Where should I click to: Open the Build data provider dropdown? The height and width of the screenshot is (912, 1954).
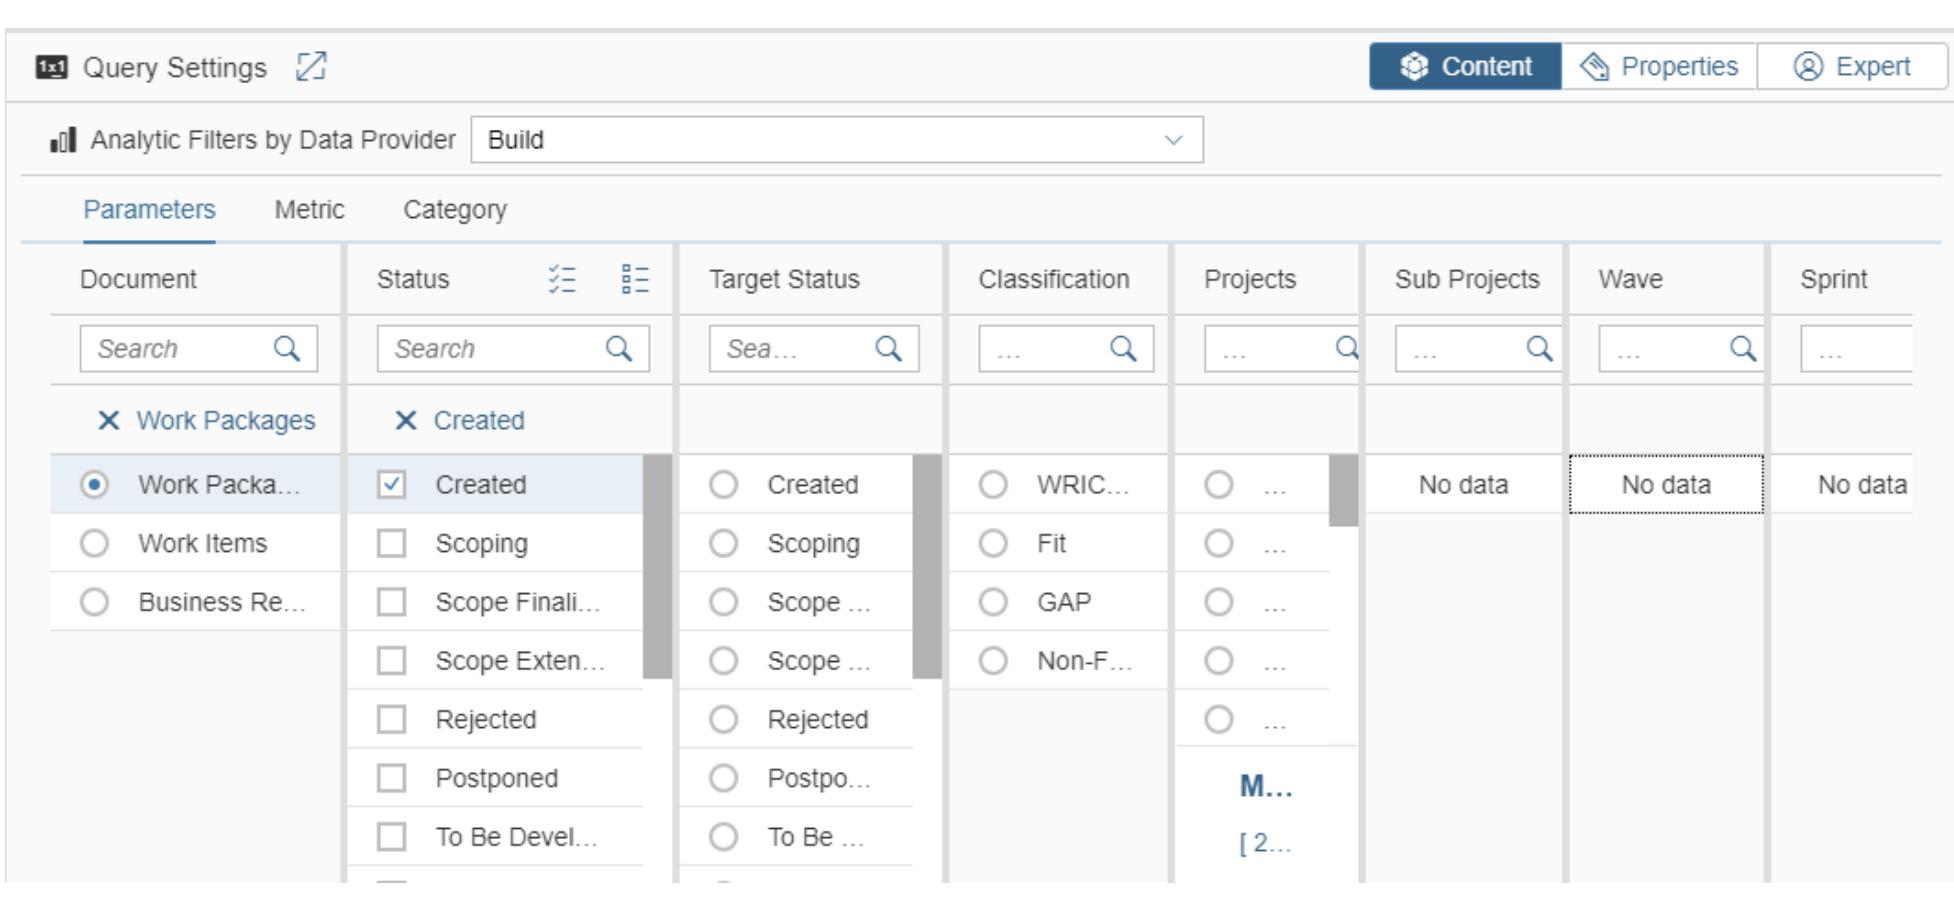pos(836,140)
